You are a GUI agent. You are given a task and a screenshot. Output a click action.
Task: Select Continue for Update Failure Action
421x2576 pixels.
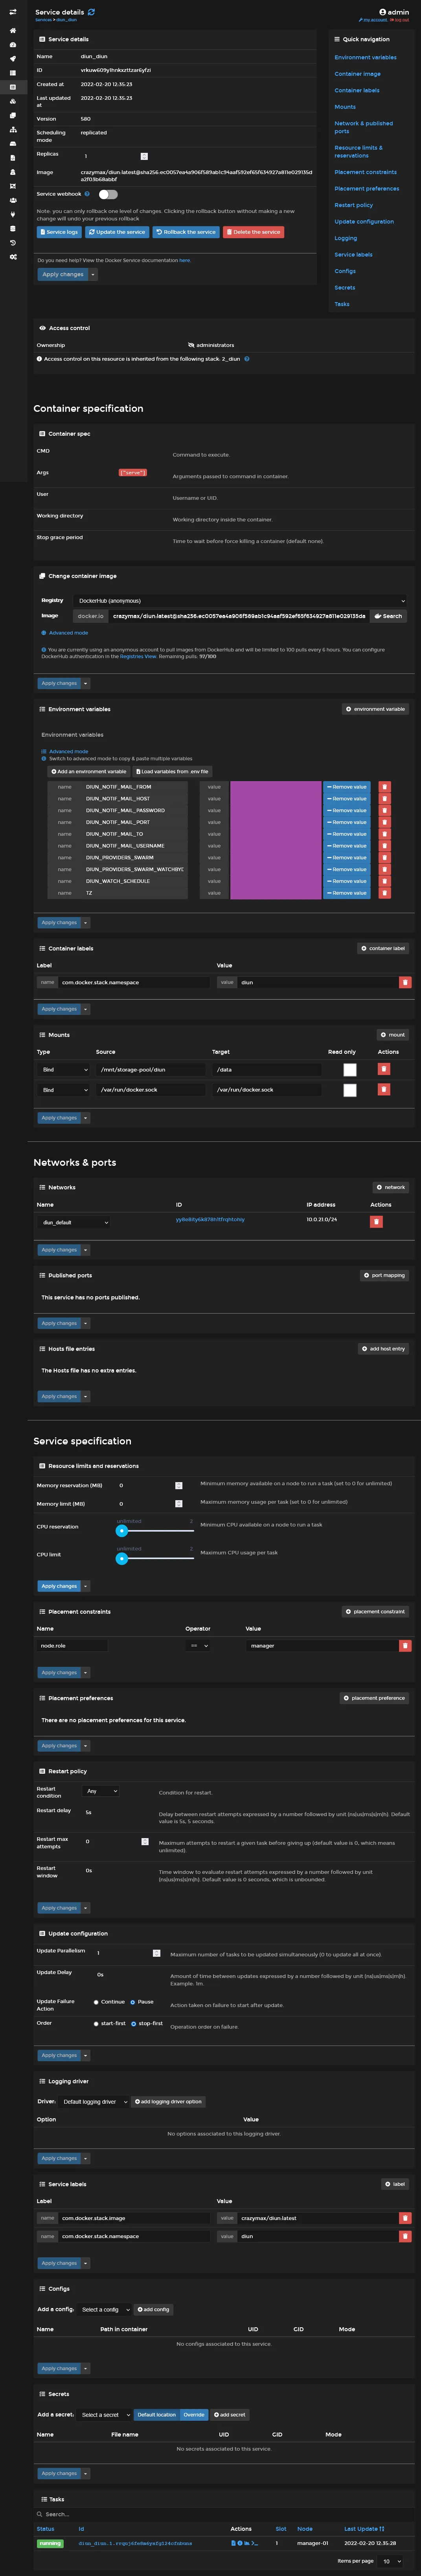pos(96,2002)
